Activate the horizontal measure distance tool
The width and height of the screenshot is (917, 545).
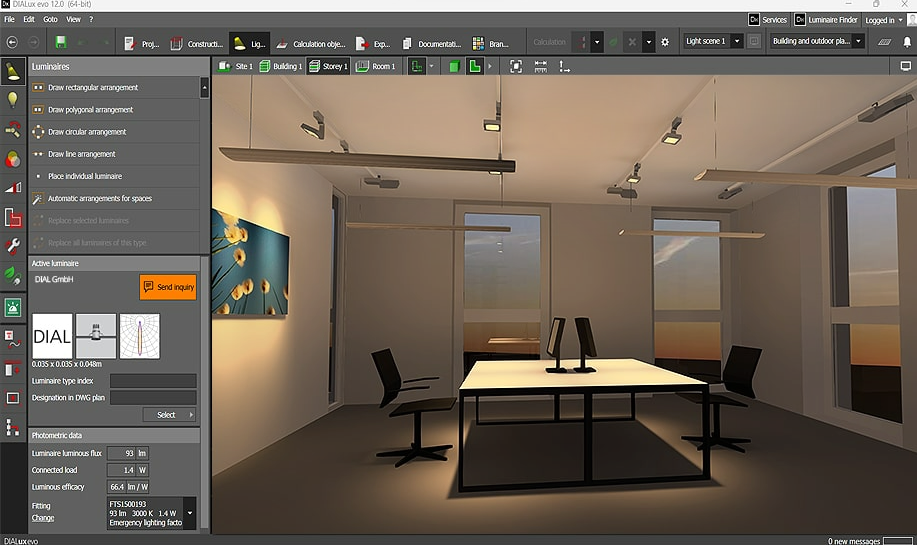click(x=541, y=67)
